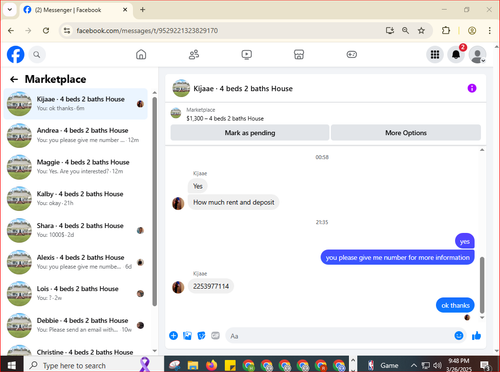Open emoji picker in message box
Screen dimensions: 500x372
[x=459, y=336]
